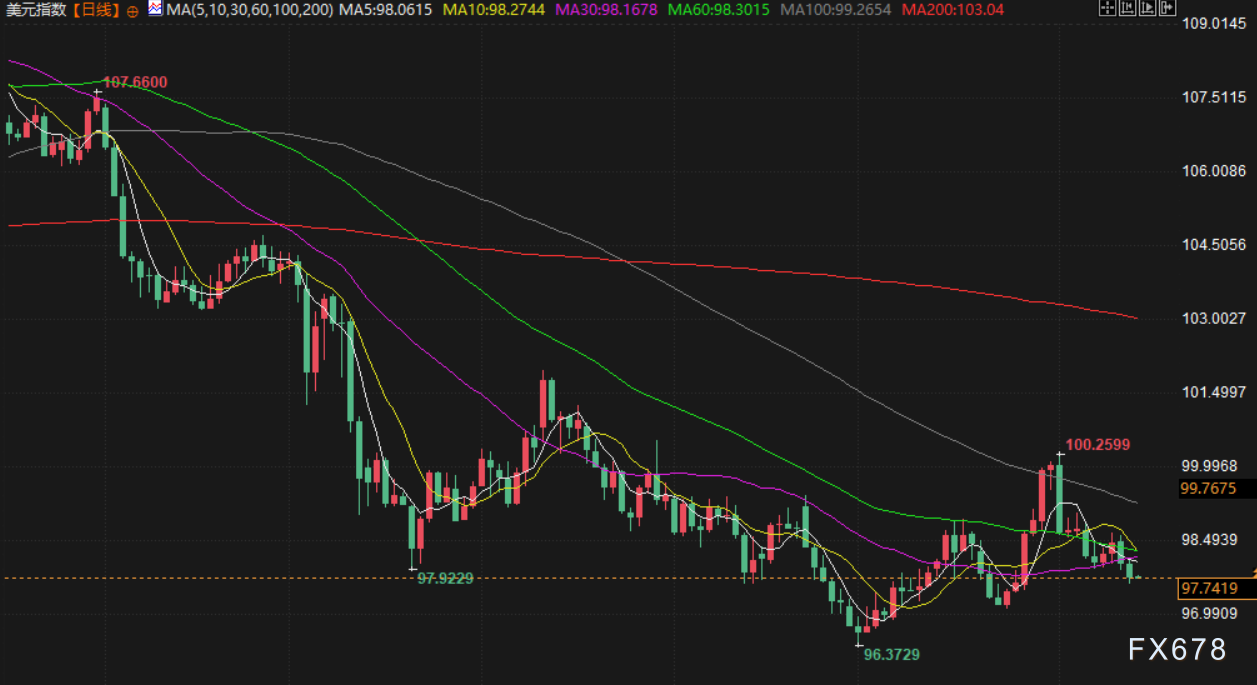Image resolution: width=1257 pixels, height=685 pixels.
Task: Click the circled crosshair icon beside 日线
Action: tap(134, 9)
